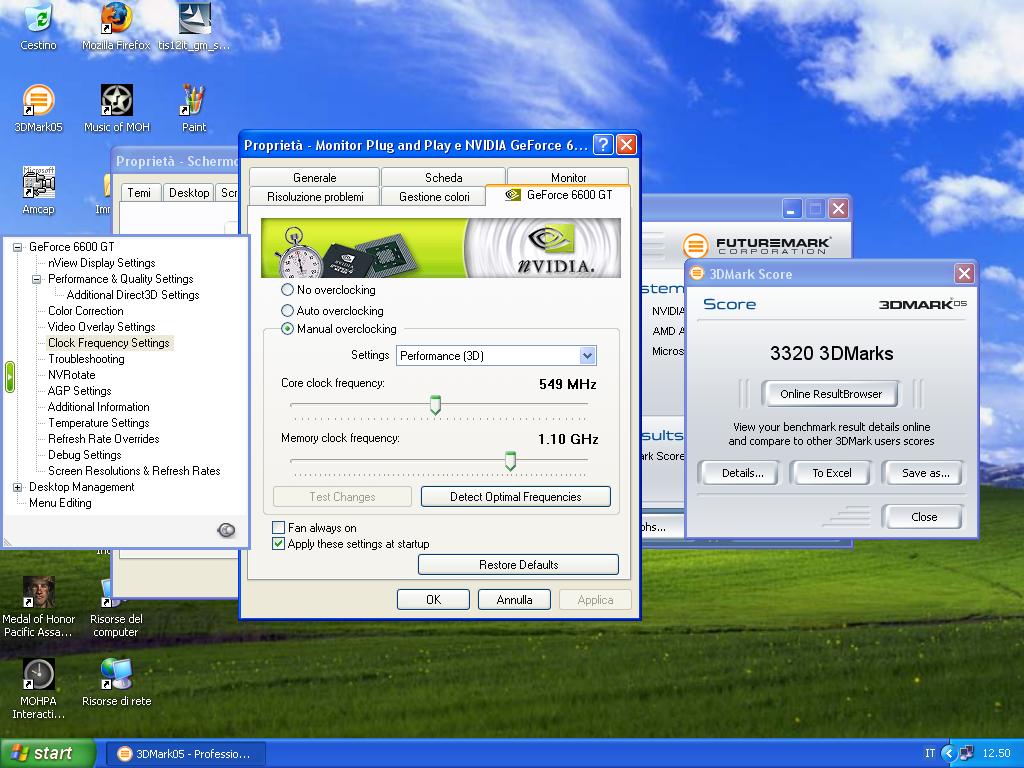Click Restore Defaults button
This screenshot has width=1024, height=768.
(x=519, y=564)
